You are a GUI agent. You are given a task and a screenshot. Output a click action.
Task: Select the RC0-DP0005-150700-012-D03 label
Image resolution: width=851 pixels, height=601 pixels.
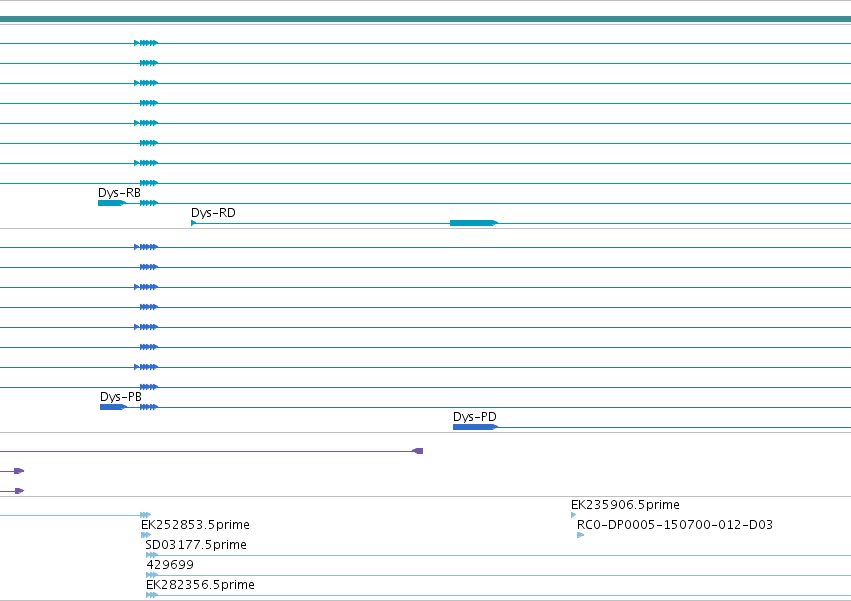(675, 524)
